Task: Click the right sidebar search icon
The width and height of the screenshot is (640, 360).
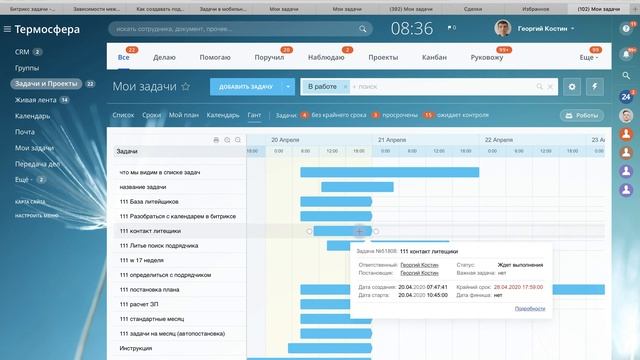Action: pos(626,76)
